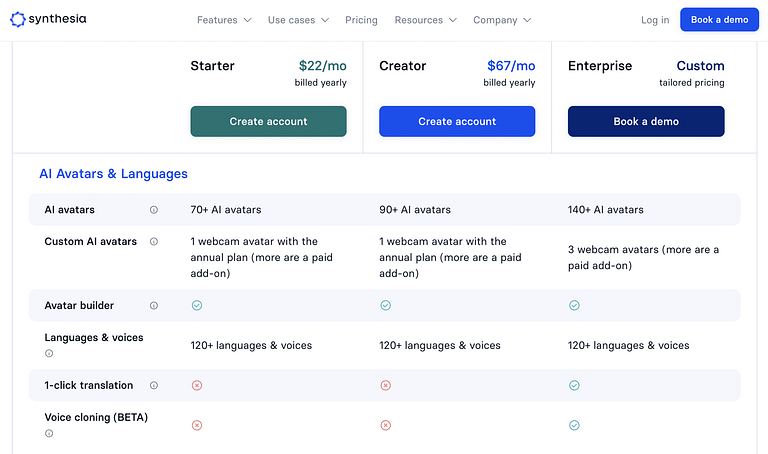Click info icon beside 1-click translation
Viewport: 768px width, 454px height.
click(x=154, y=386)
